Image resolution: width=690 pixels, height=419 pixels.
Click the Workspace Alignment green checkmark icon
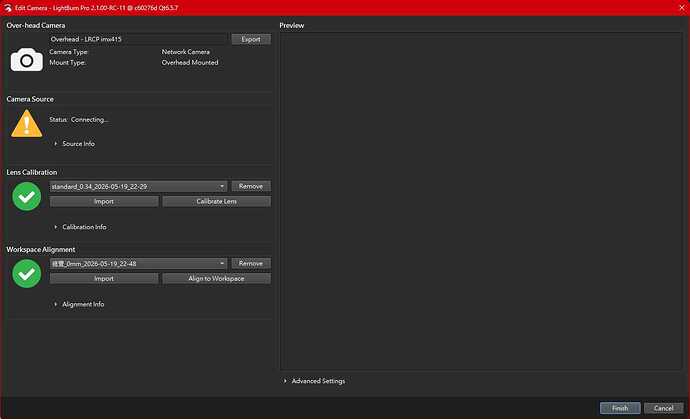27,273
